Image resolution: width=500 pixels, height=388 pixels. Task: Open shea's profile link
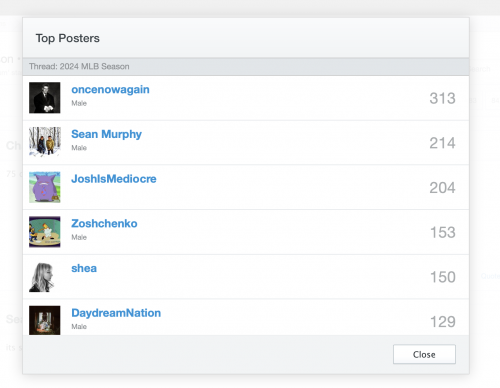click(84, 268)
